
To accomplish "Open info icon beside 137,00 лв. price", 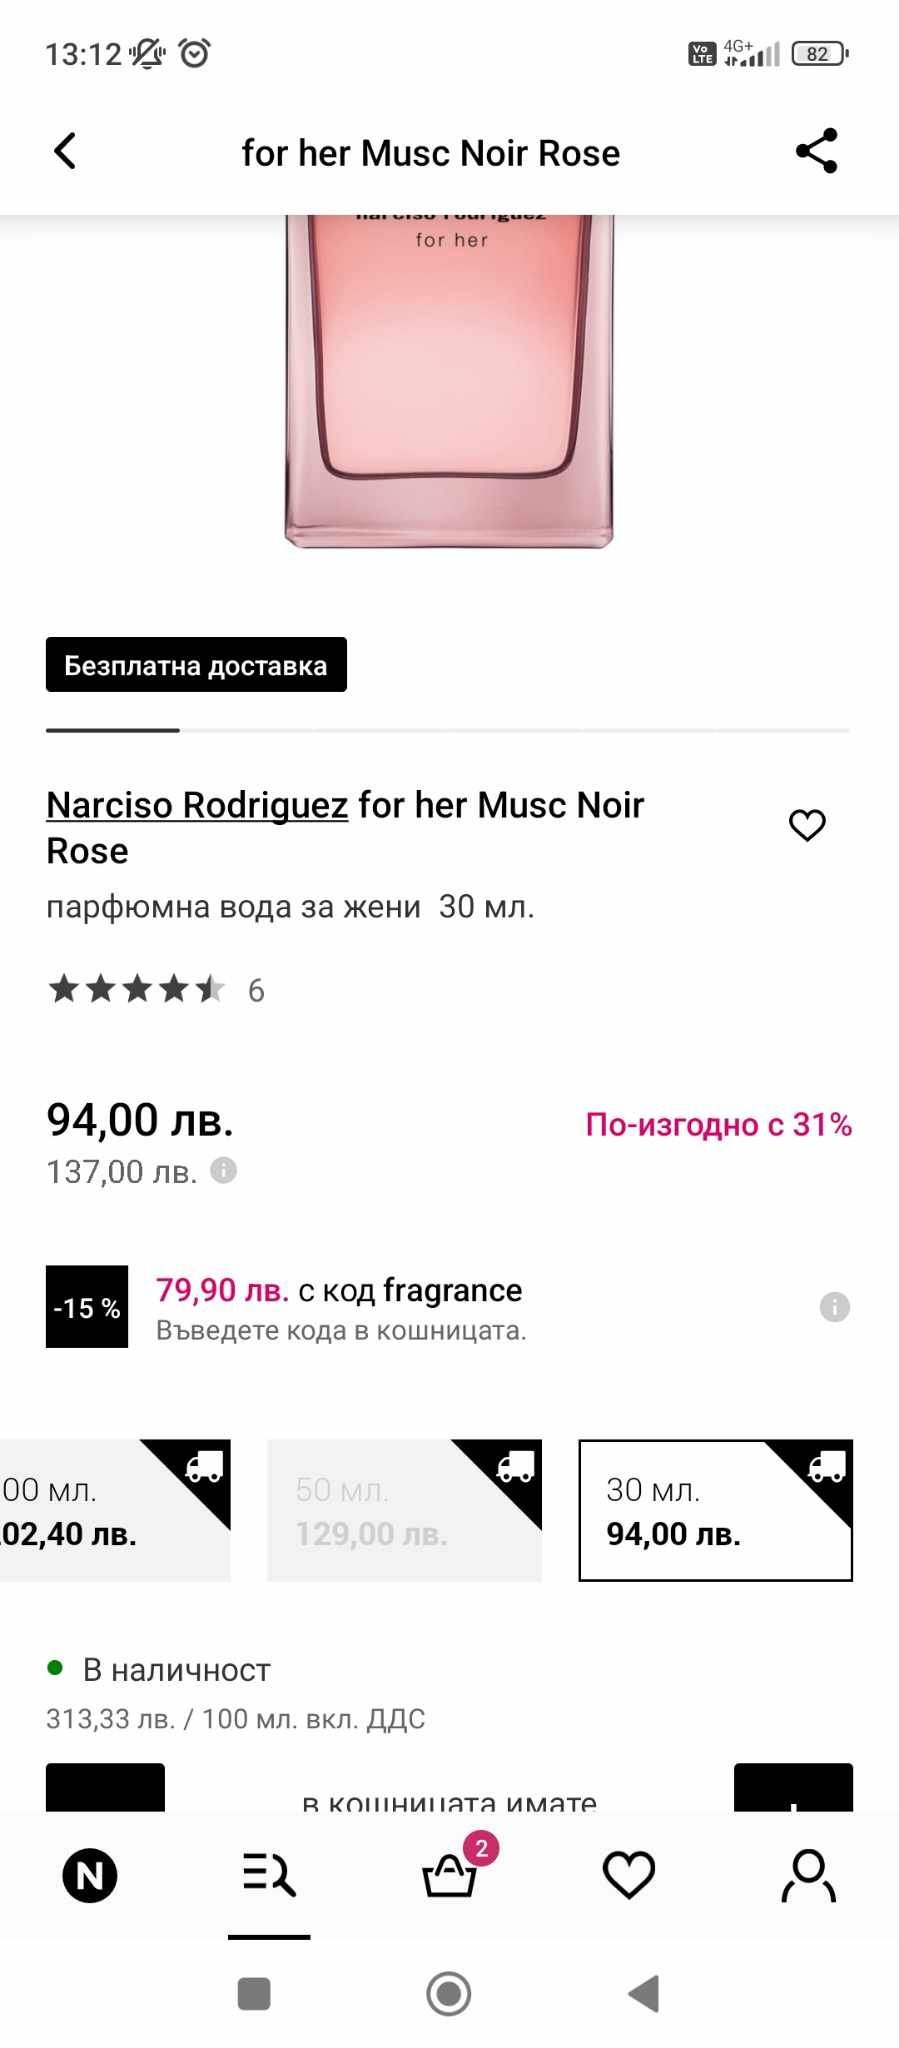I will [x=224, y=1170].
